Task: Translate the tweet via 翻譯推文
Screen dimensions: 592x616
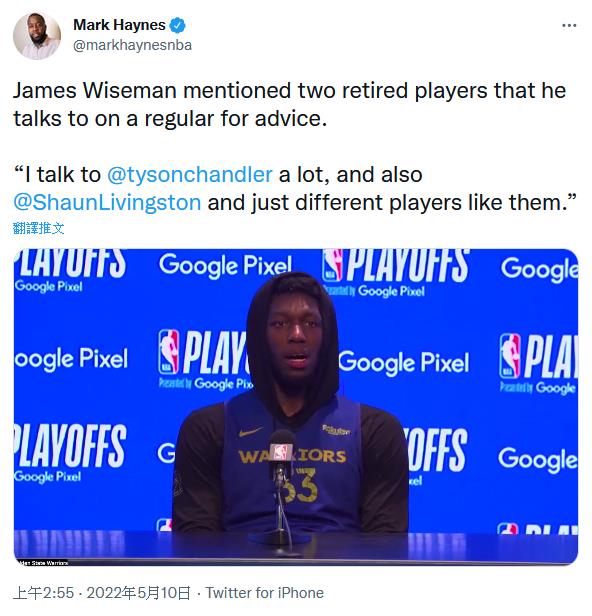Action: (38, 228)
